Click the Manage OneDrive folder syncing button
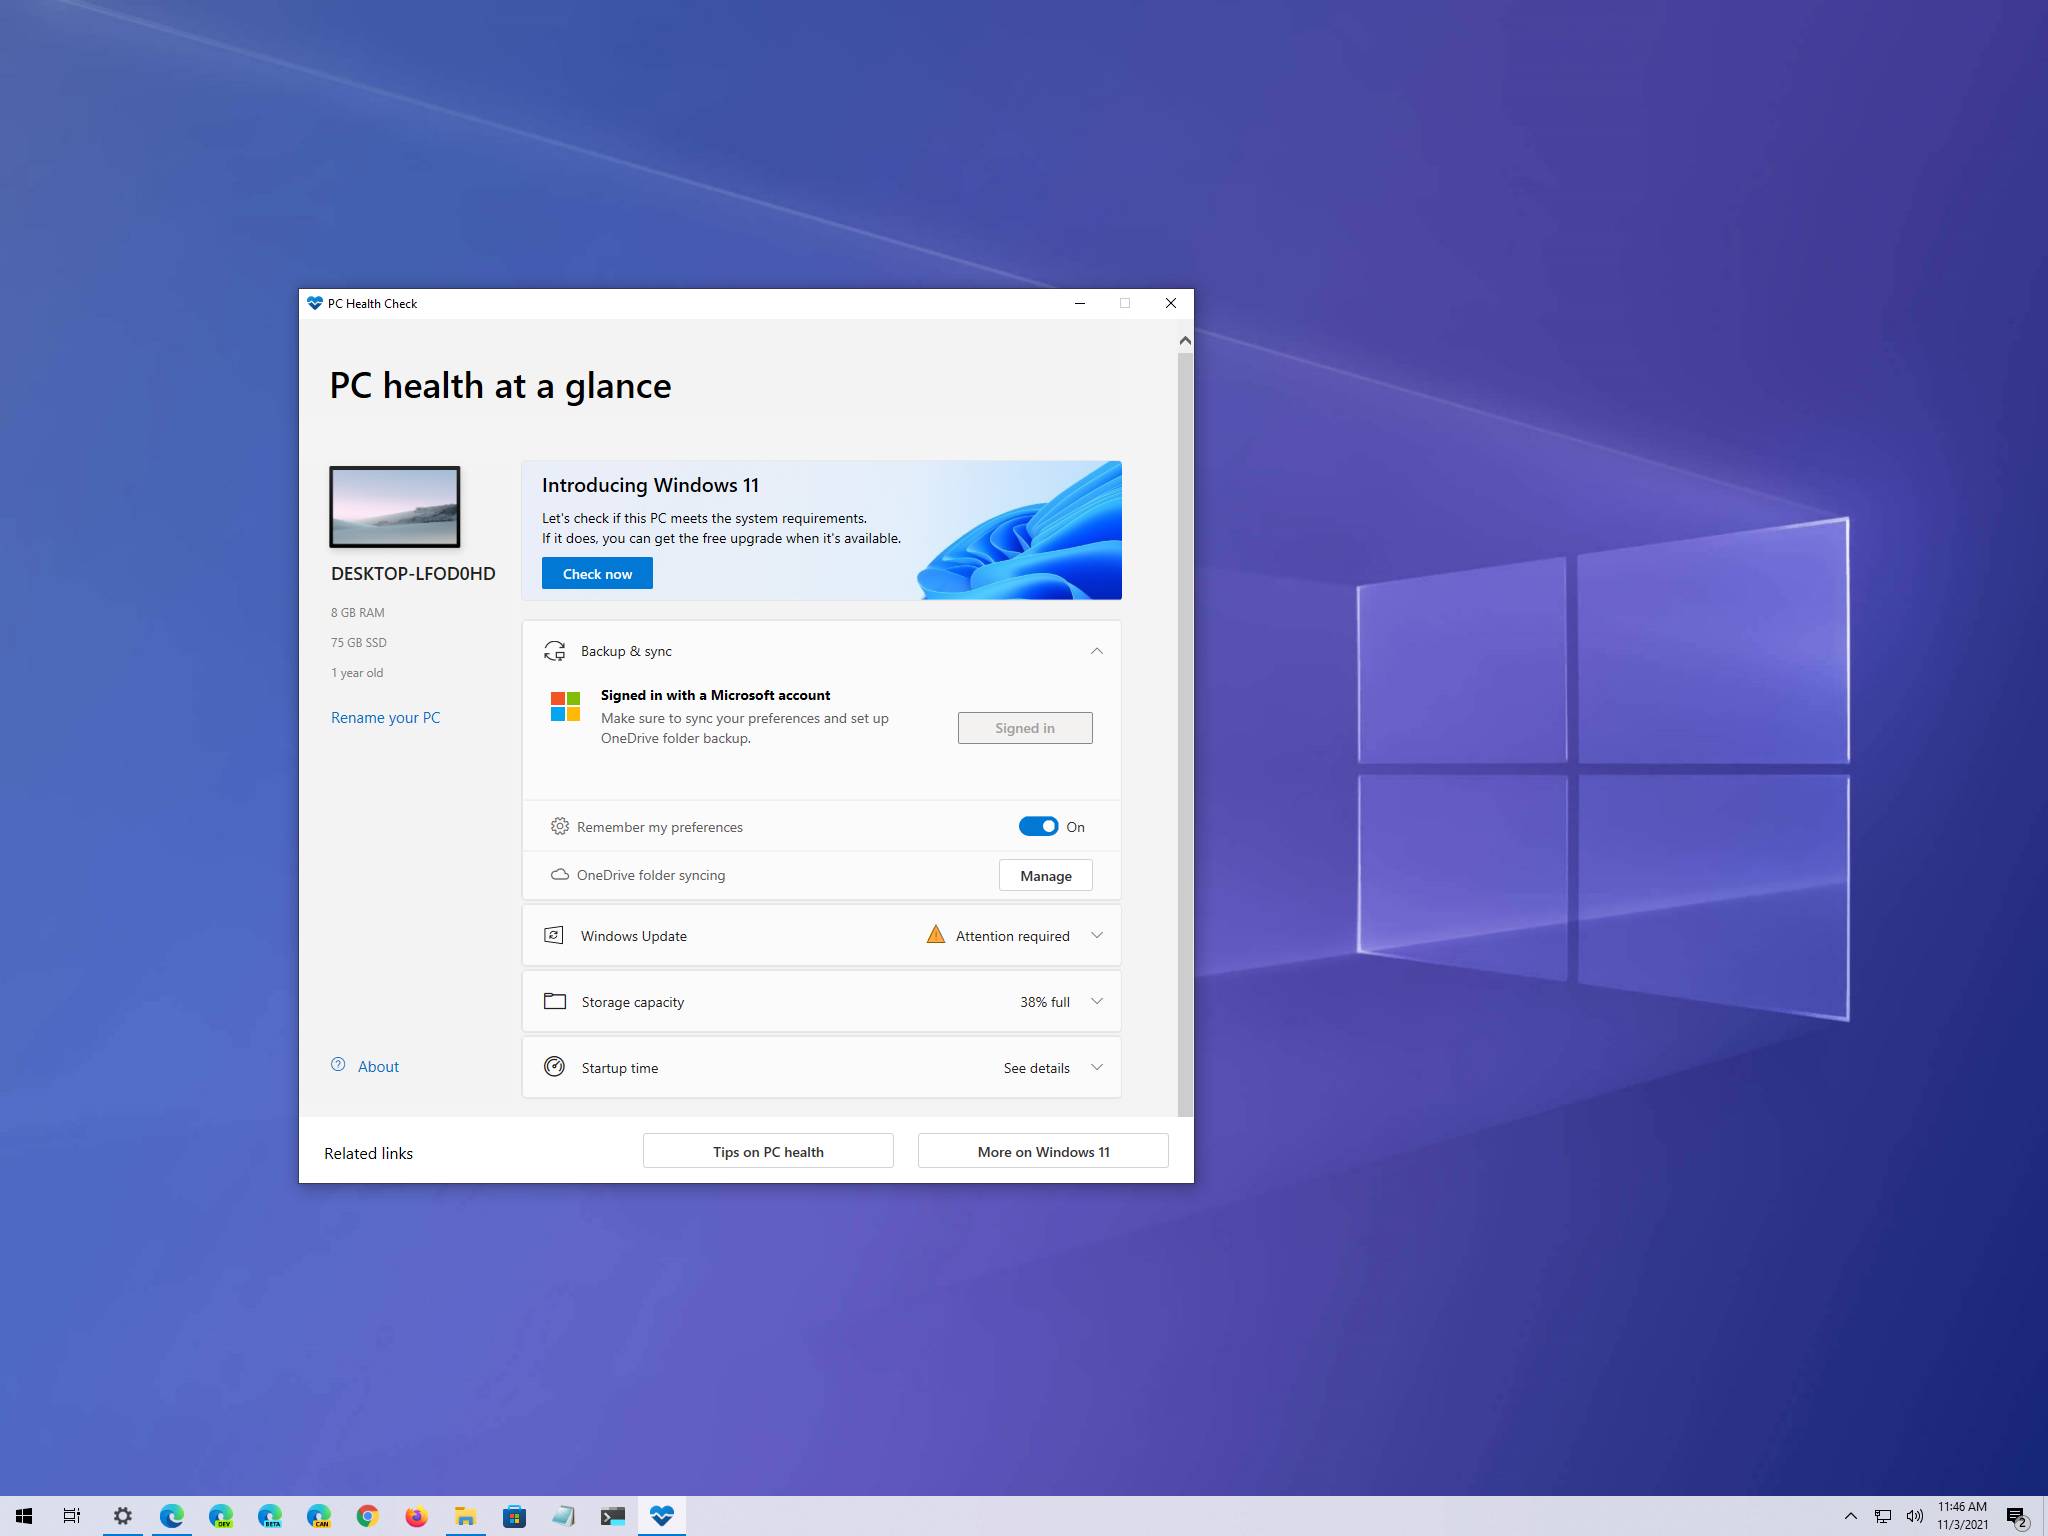This screenshot has height=1536, width=2048. 1045,873
